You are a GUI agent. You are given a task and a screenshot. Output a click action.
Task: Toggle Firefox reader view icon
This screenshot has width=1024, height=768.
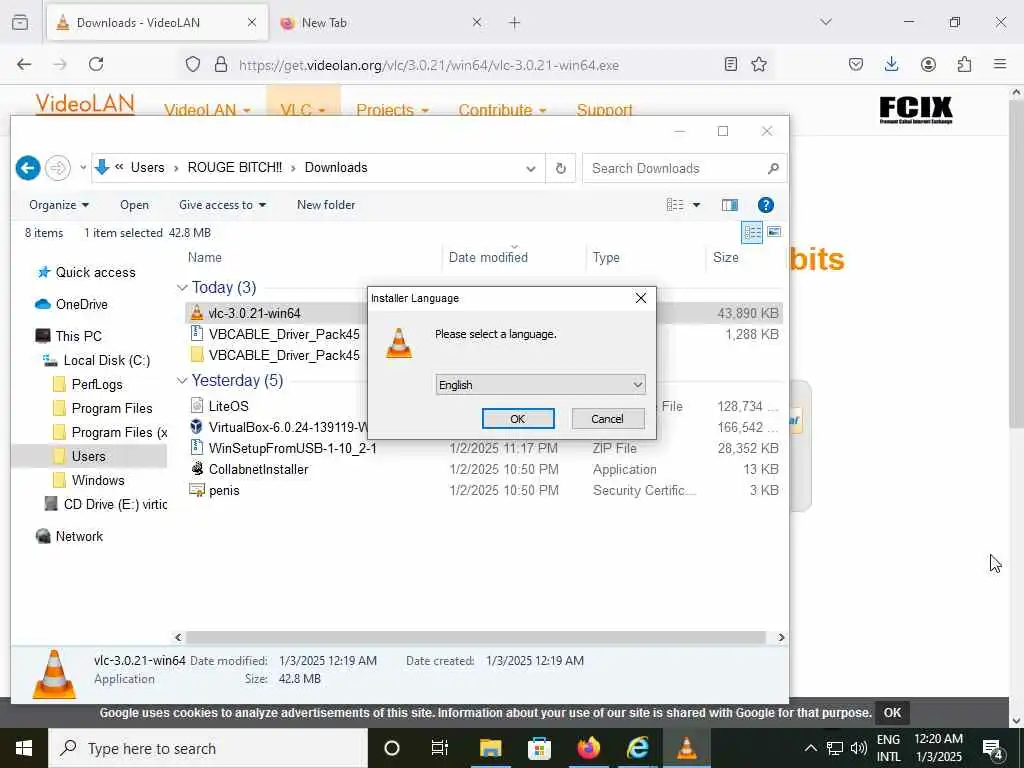731,64
